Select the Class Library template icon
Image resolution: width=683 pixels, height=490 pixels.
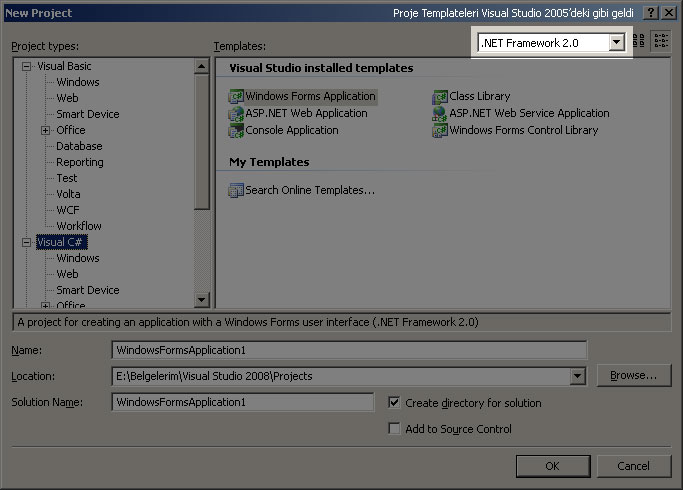440,97
